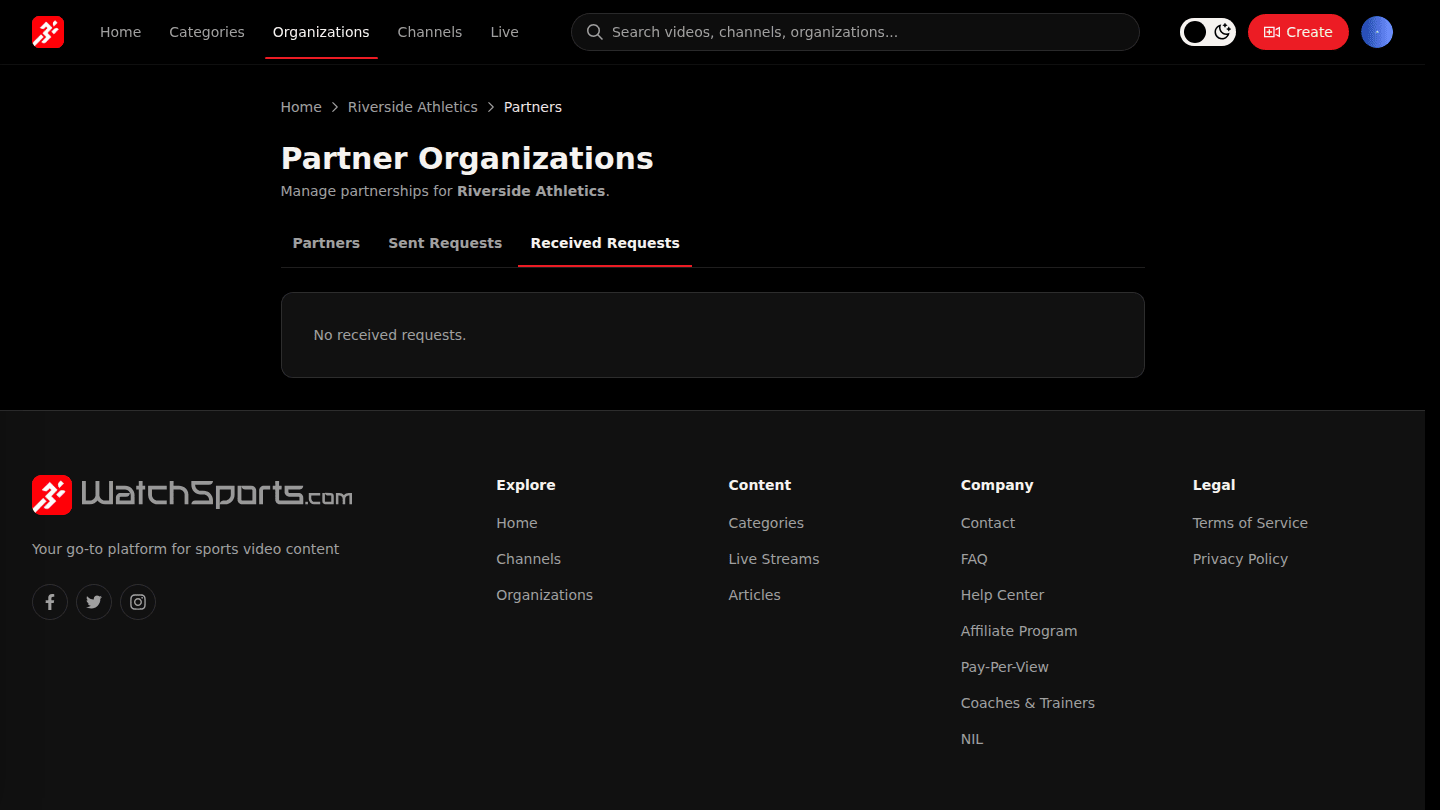Open Categories in top navigation
Screen dimensions: 1440x810
tap(207, 32)
